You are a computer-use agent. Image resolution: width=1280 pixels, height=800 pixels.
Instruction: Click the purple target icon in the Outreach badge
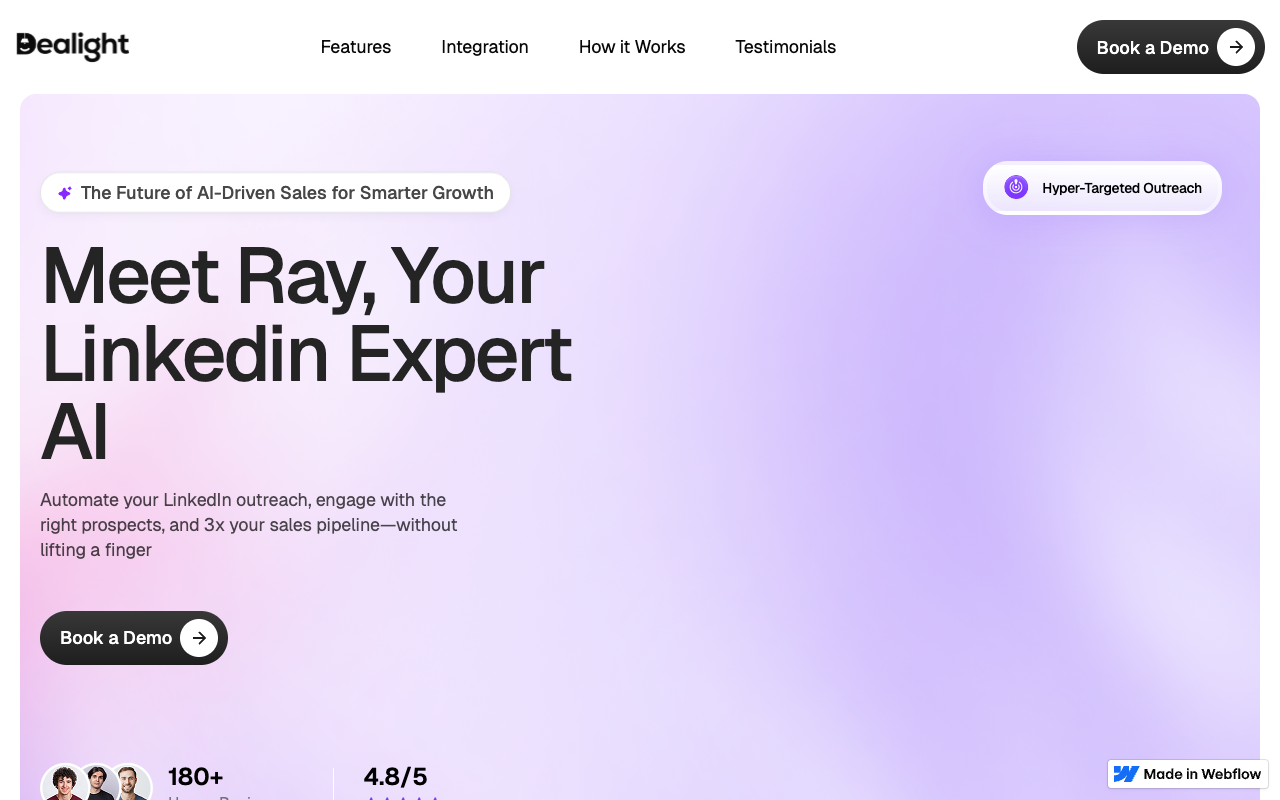pyautogui.click(x=1016, y=187)
